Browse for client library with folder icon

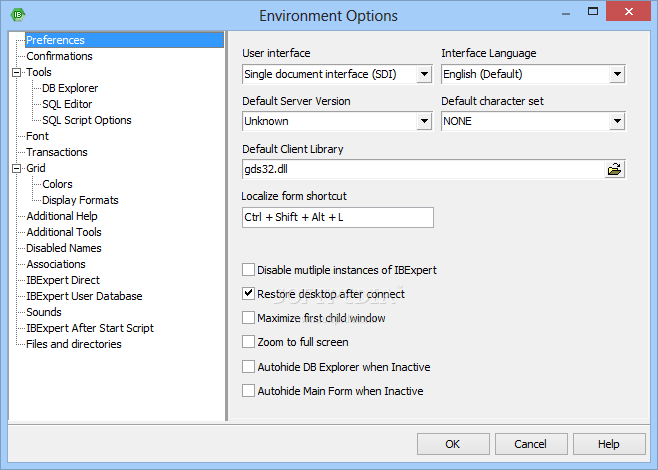pos(614,170)
